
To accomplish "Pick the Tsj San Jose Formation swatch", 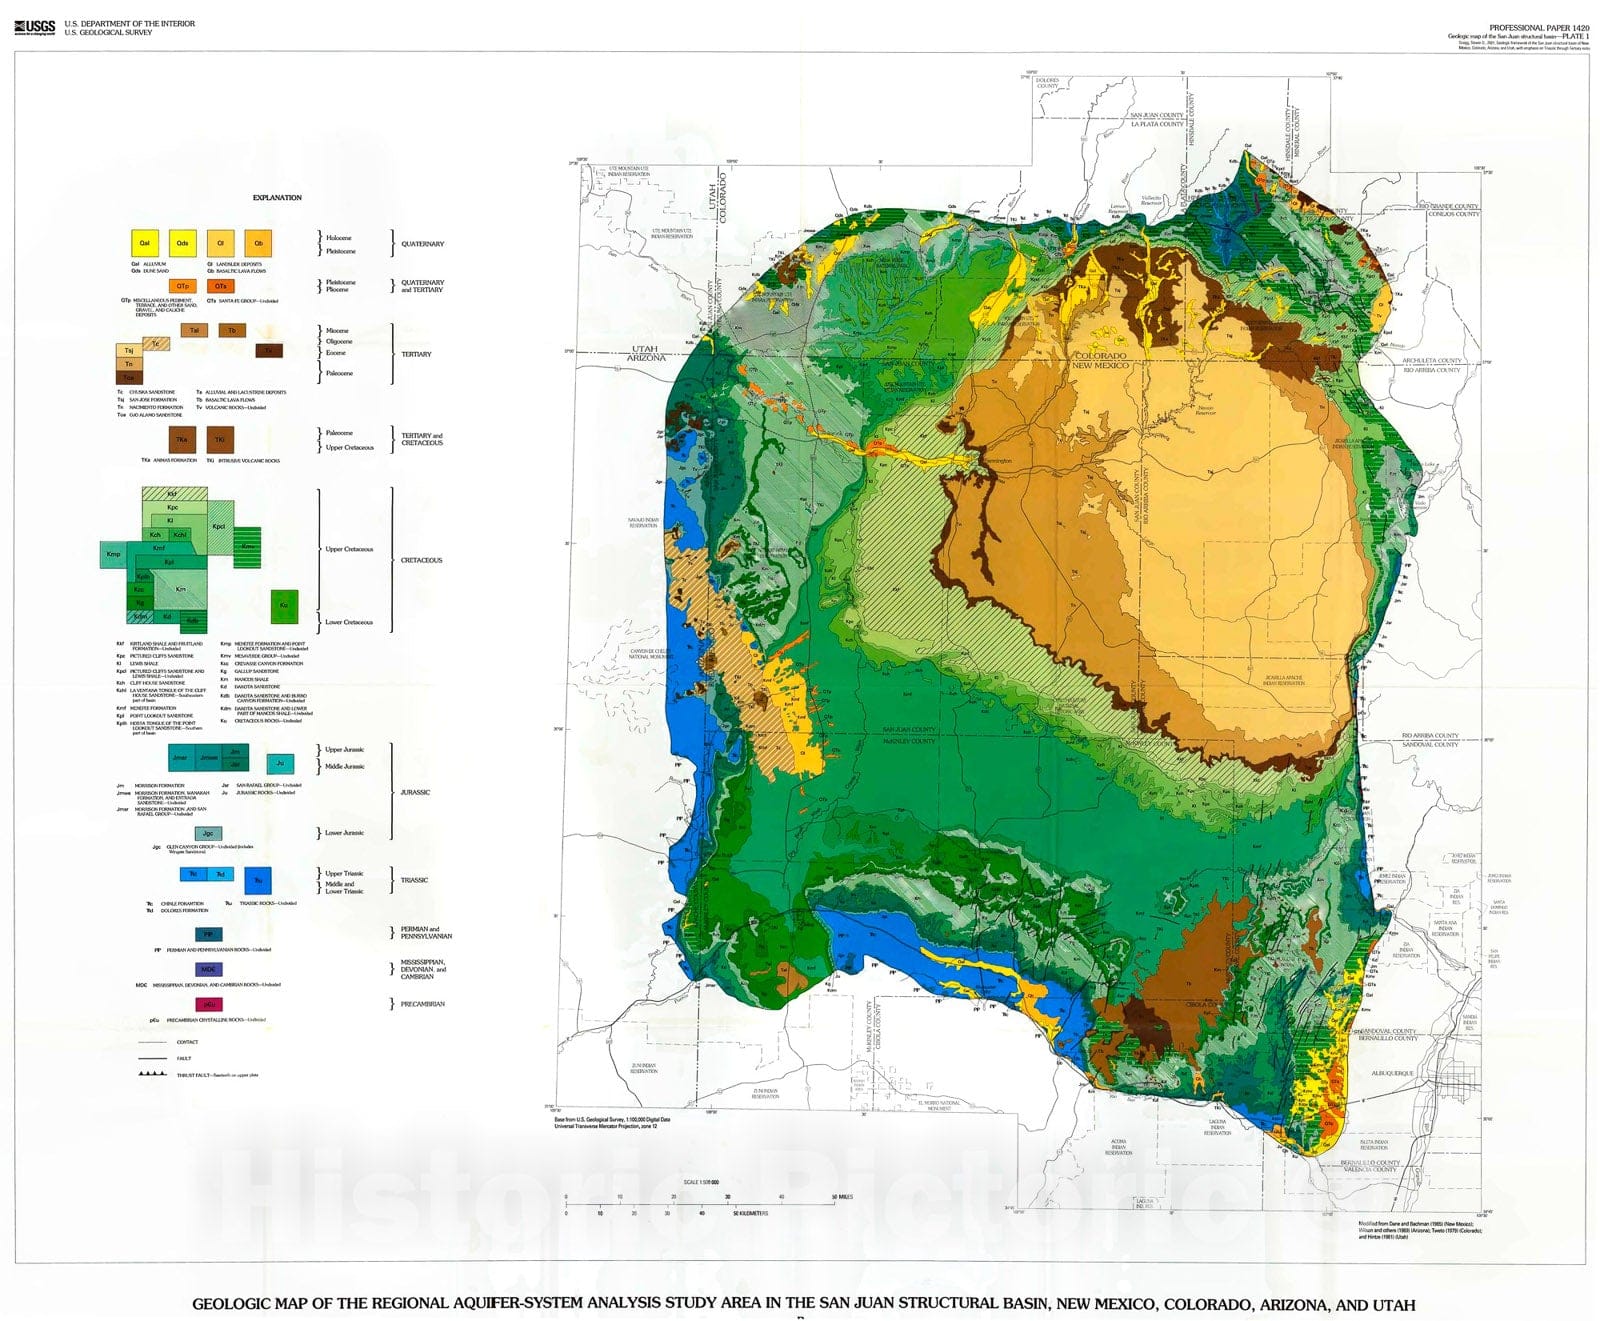I will (x=130, y=351).
